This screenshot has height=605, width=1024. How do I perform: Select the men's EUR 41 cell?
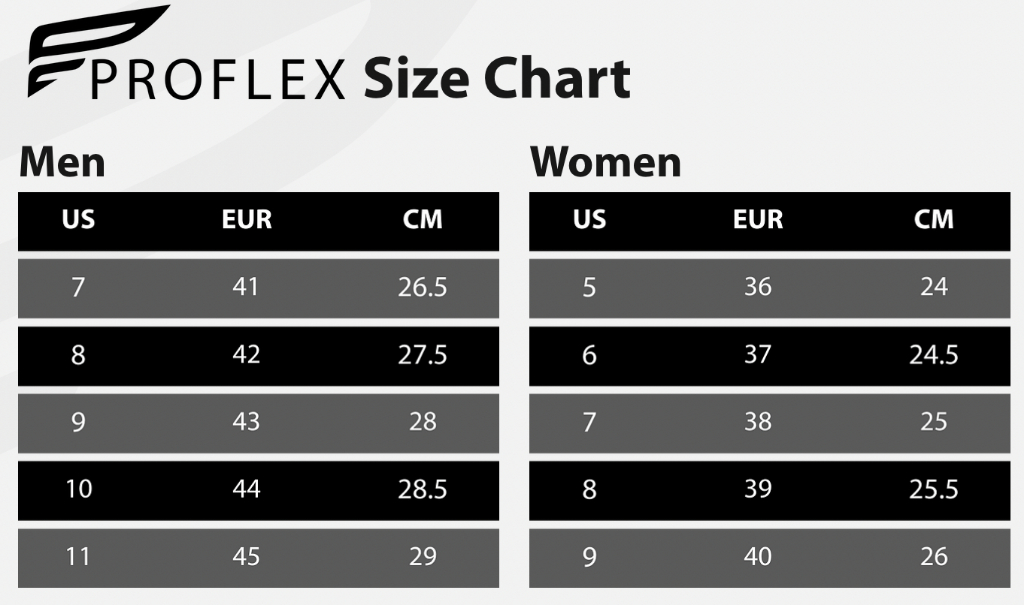(x=245, y=288)
